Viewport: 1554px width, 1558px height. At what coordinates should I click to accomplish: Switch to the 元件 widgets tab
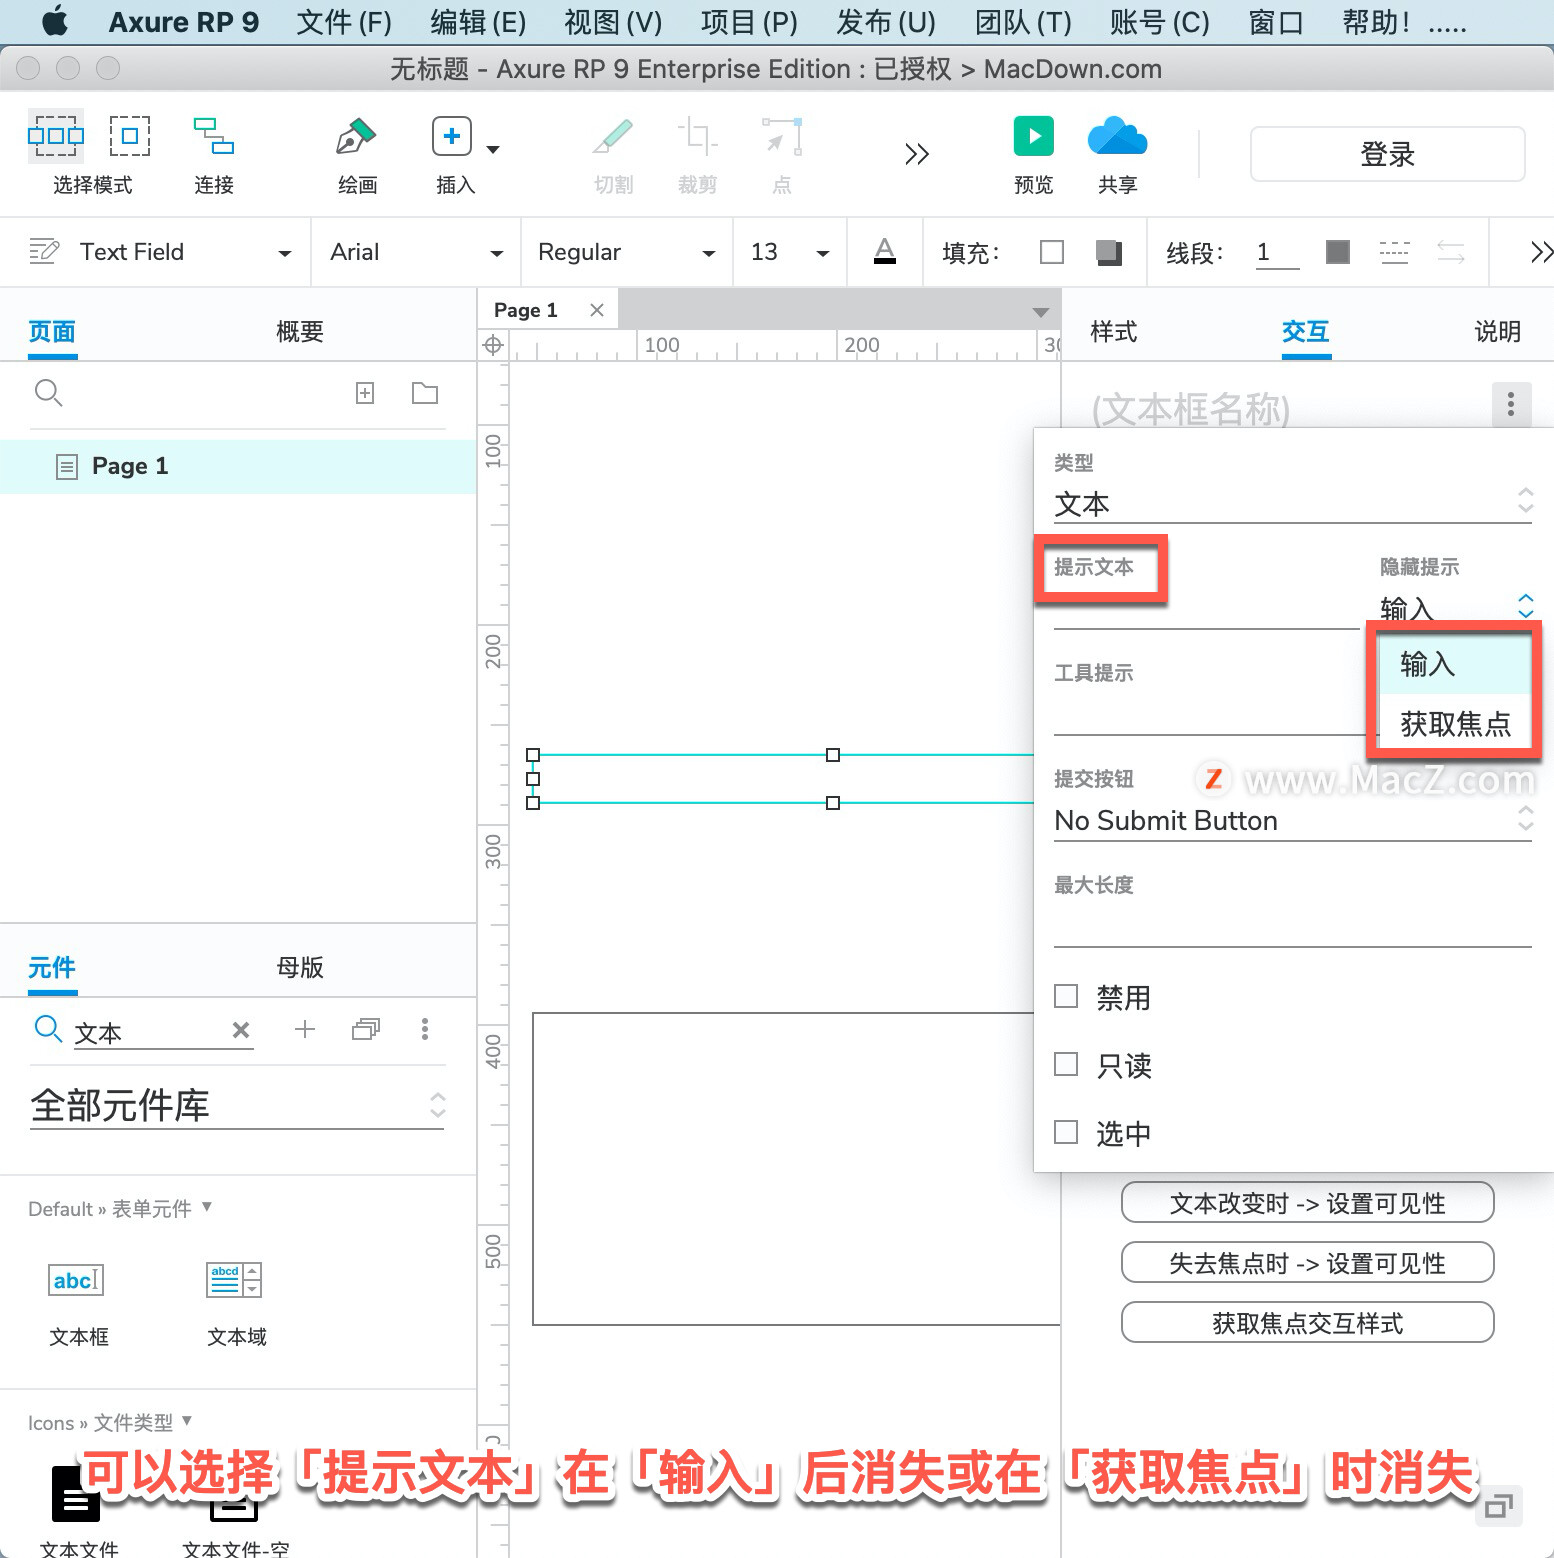pyautogui.click(x=52, y=967)
